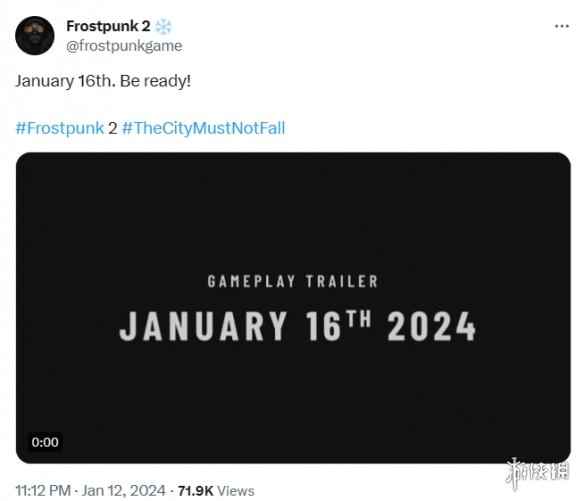Image resolution: width=584 pixels, height=501 pixels.
Task: Click the Jan 12, 2024 post date
Action: coord(123,491)
